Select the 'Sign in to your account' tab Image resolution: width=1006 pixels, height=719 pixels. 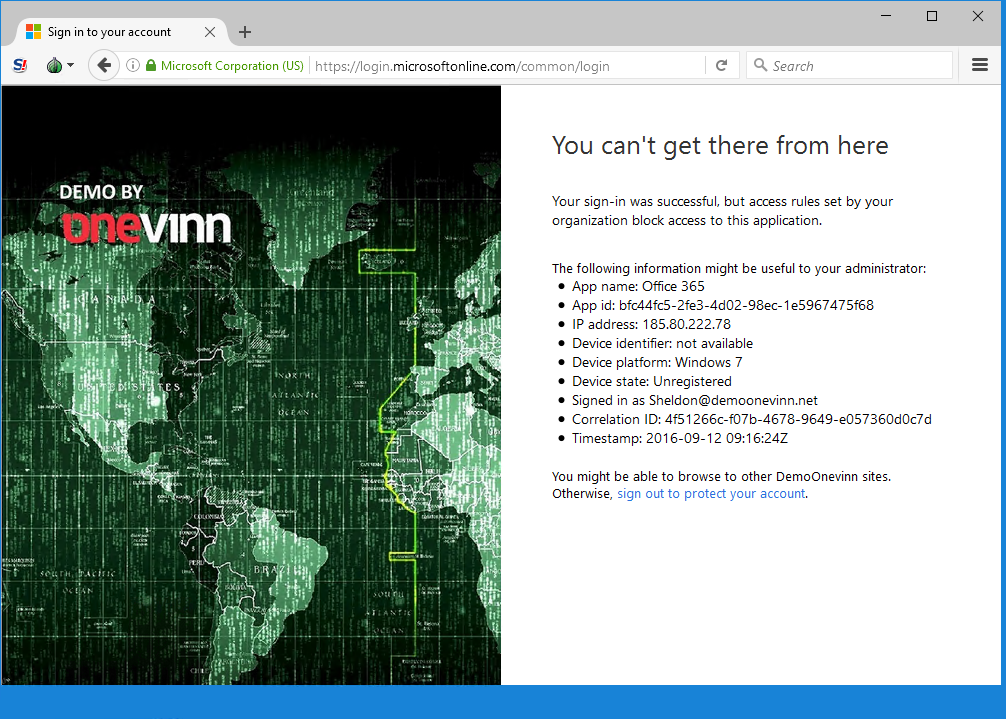tap(110, 32)
